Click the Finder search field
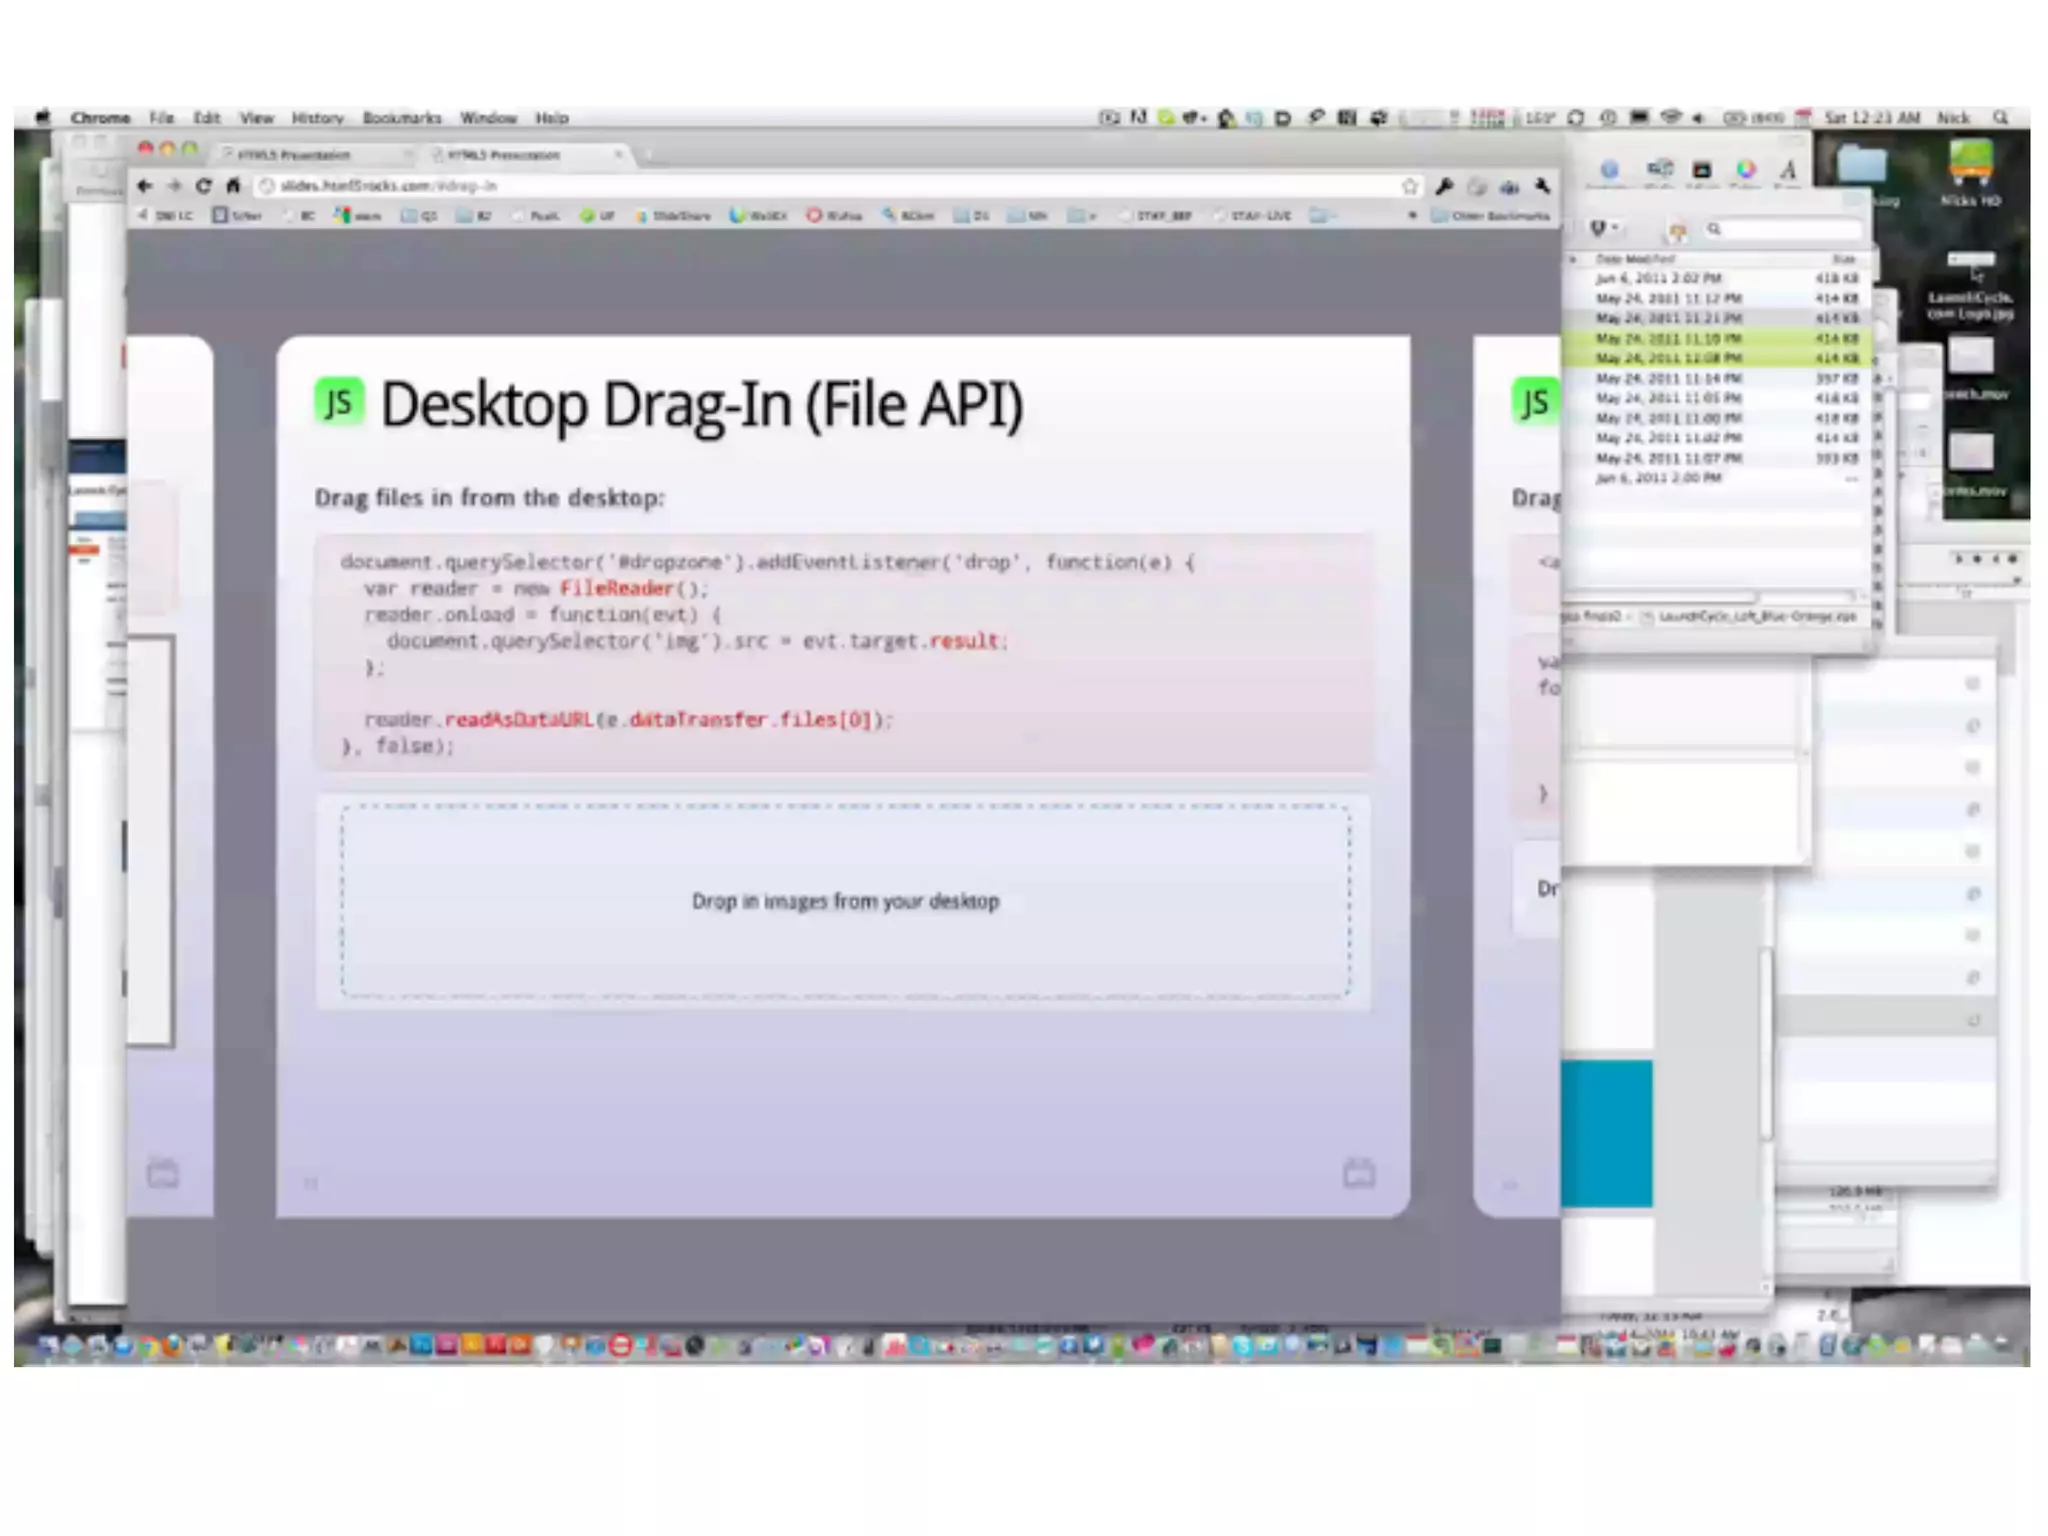 (1785, 230)
